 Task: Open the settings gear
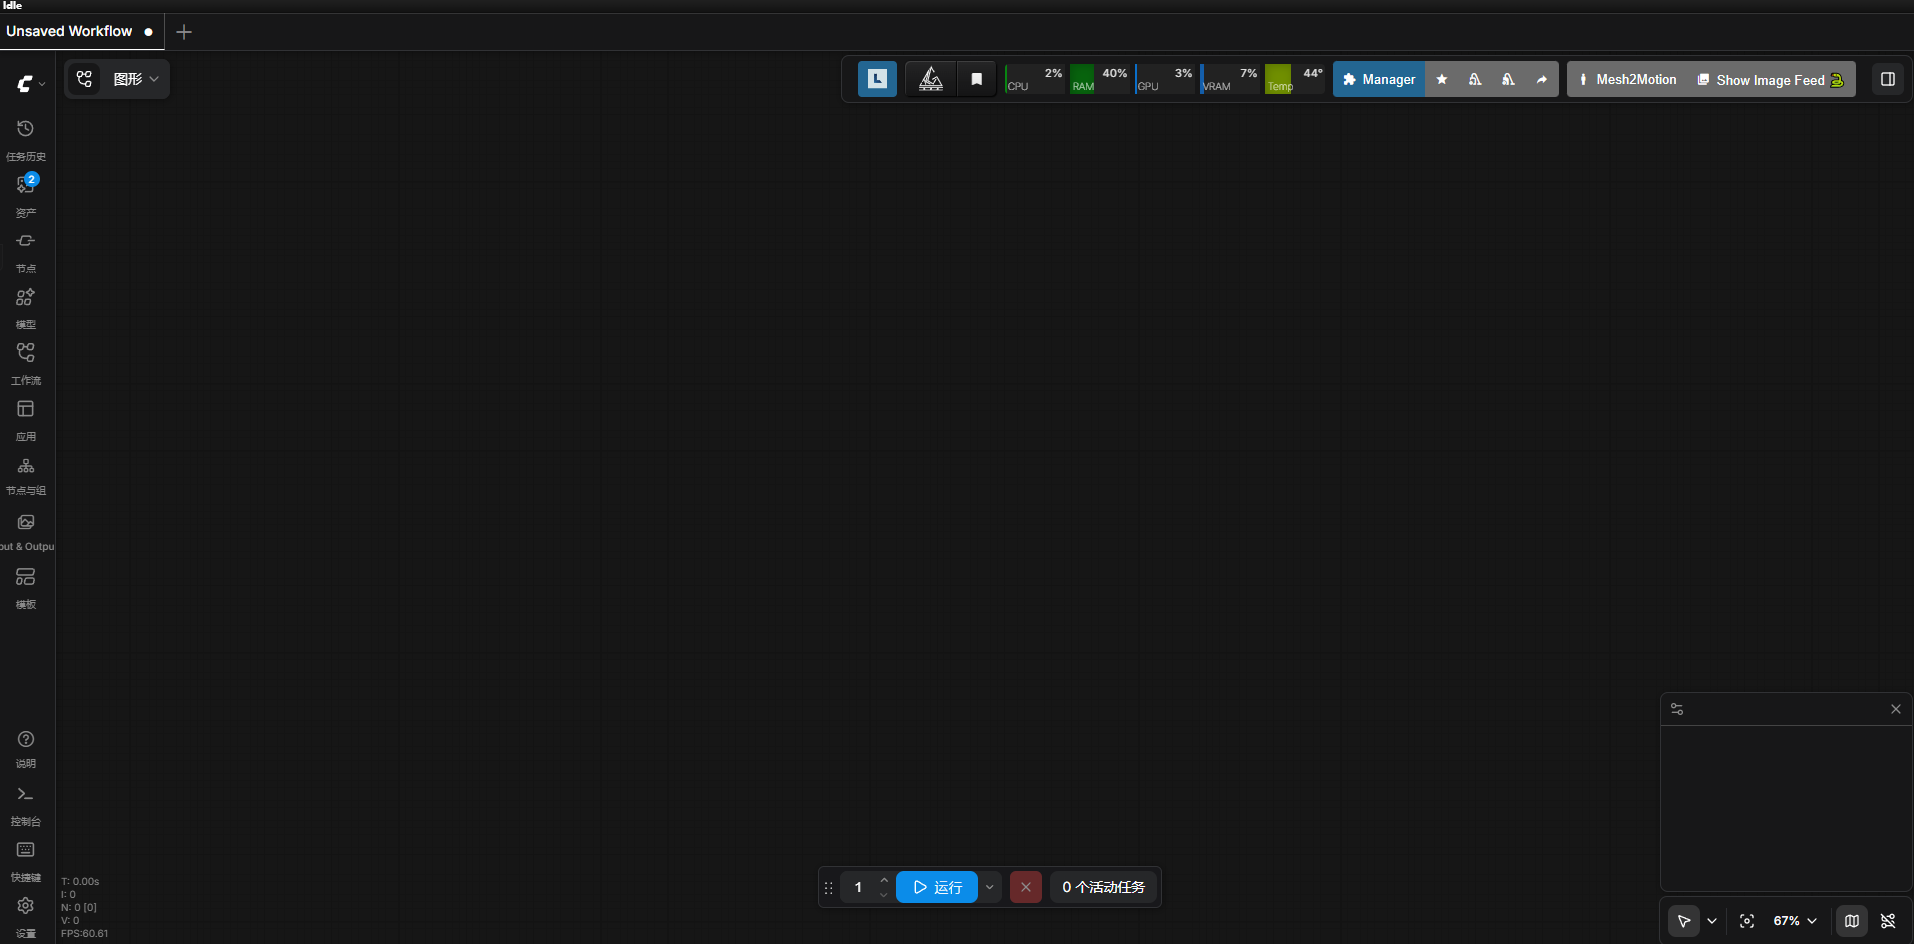tap(26, 916)
